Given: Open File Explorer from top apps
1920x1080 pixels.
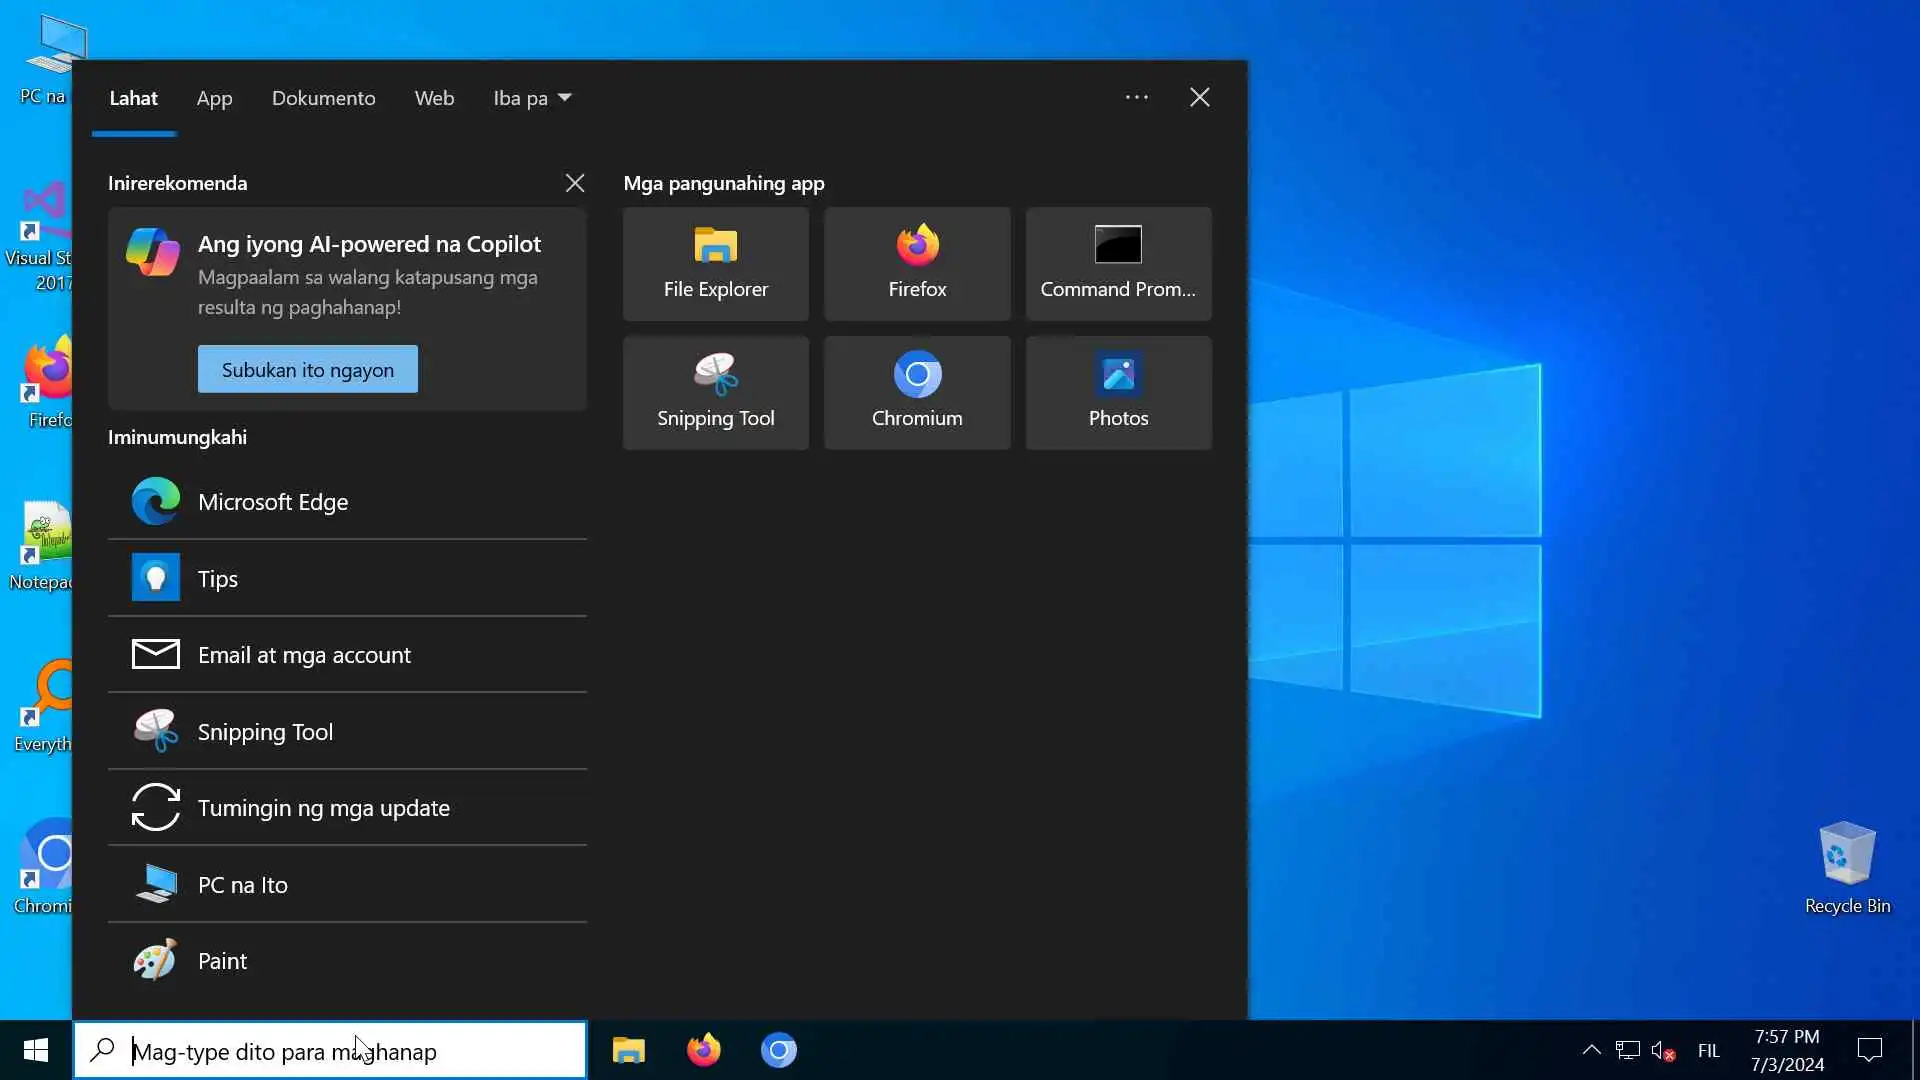Looking at the screenshot, I should [x=715, y=264].
